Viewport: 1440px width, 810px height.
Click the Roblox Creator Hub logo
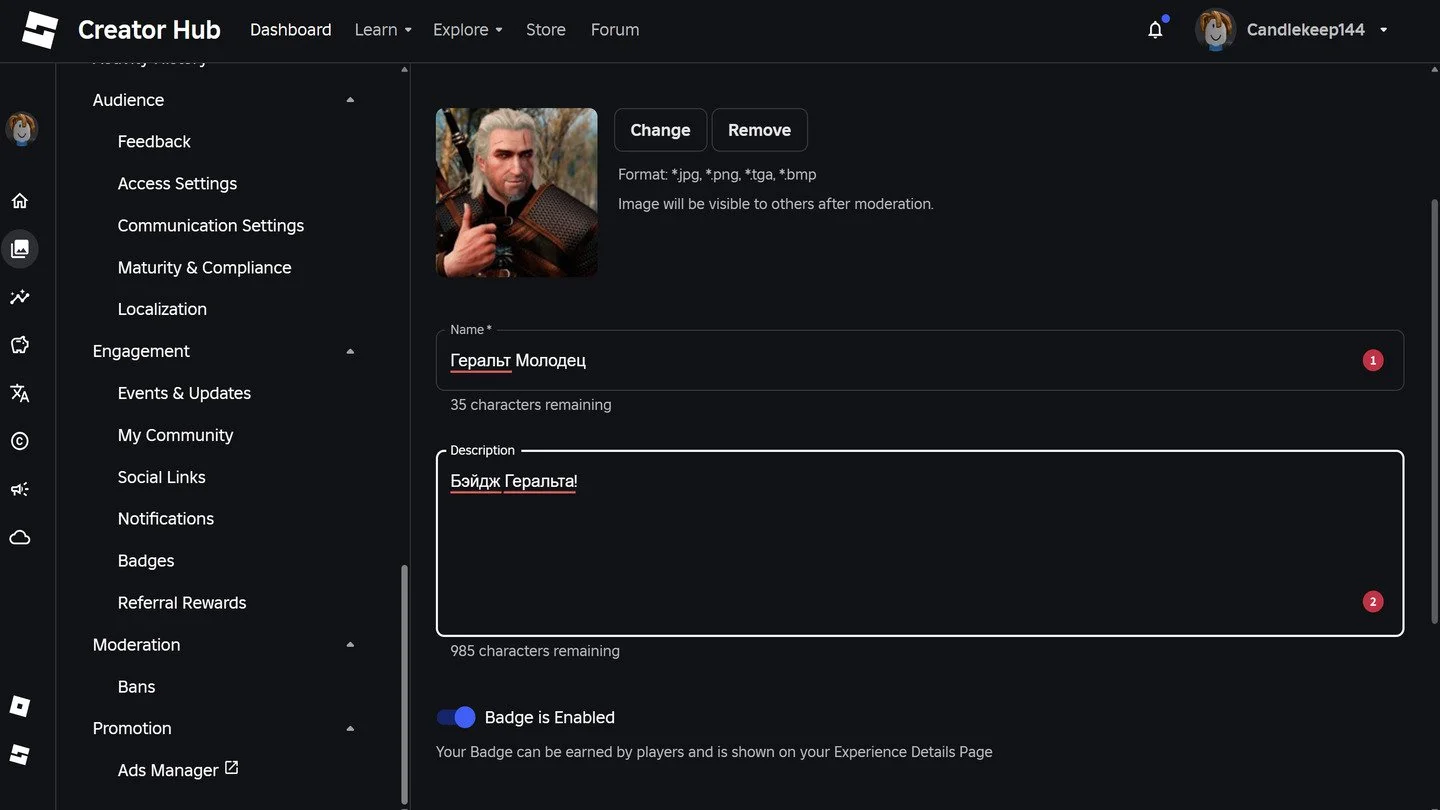(41, 30)
